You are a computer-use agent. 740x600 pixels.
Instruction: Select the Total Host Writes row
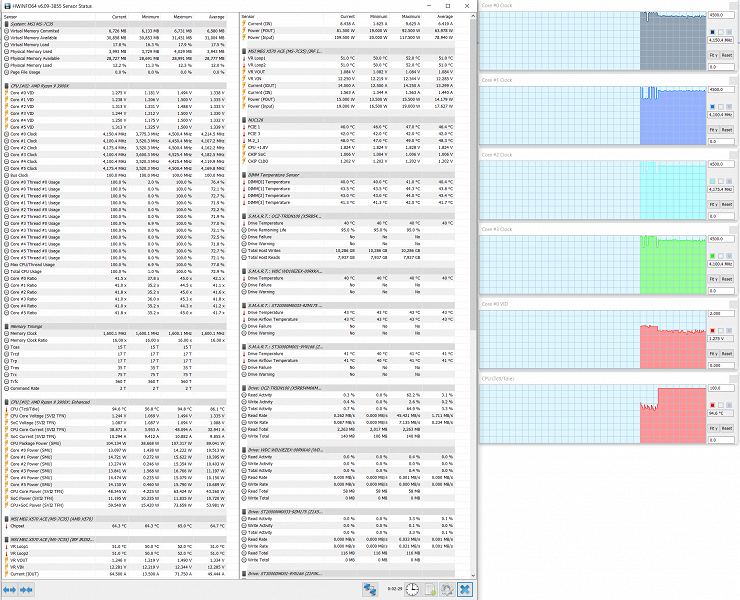348,251
